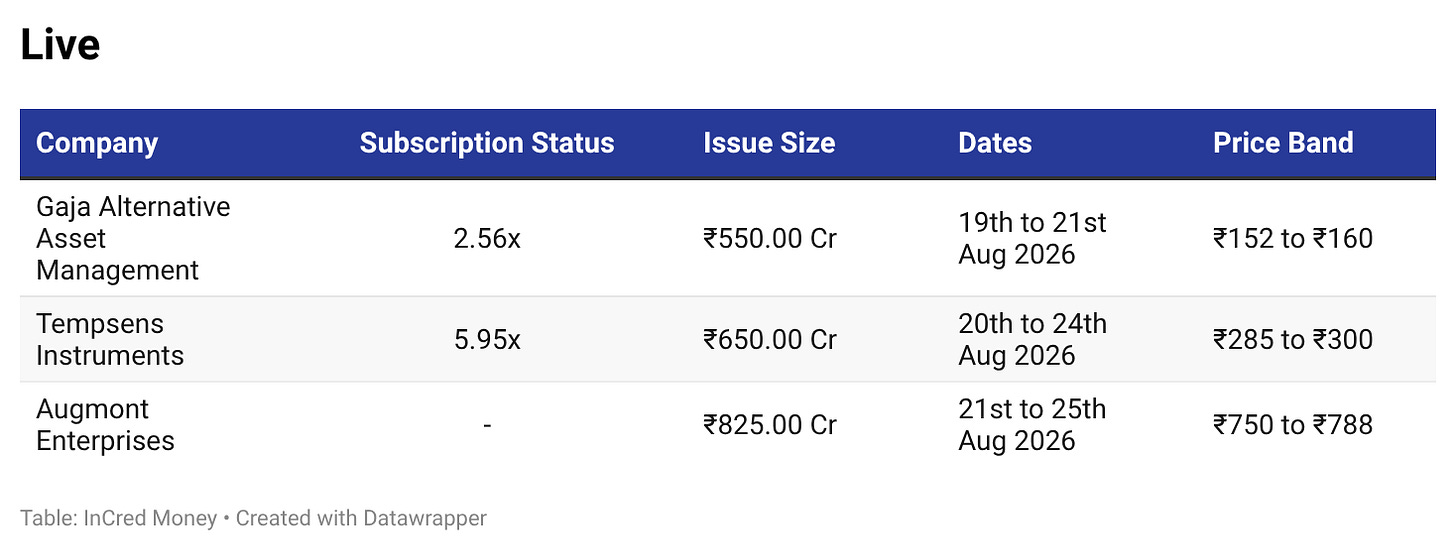Click the ₹825.00 Cr issue size cell

pyautogui.click(x=770, y=425)
